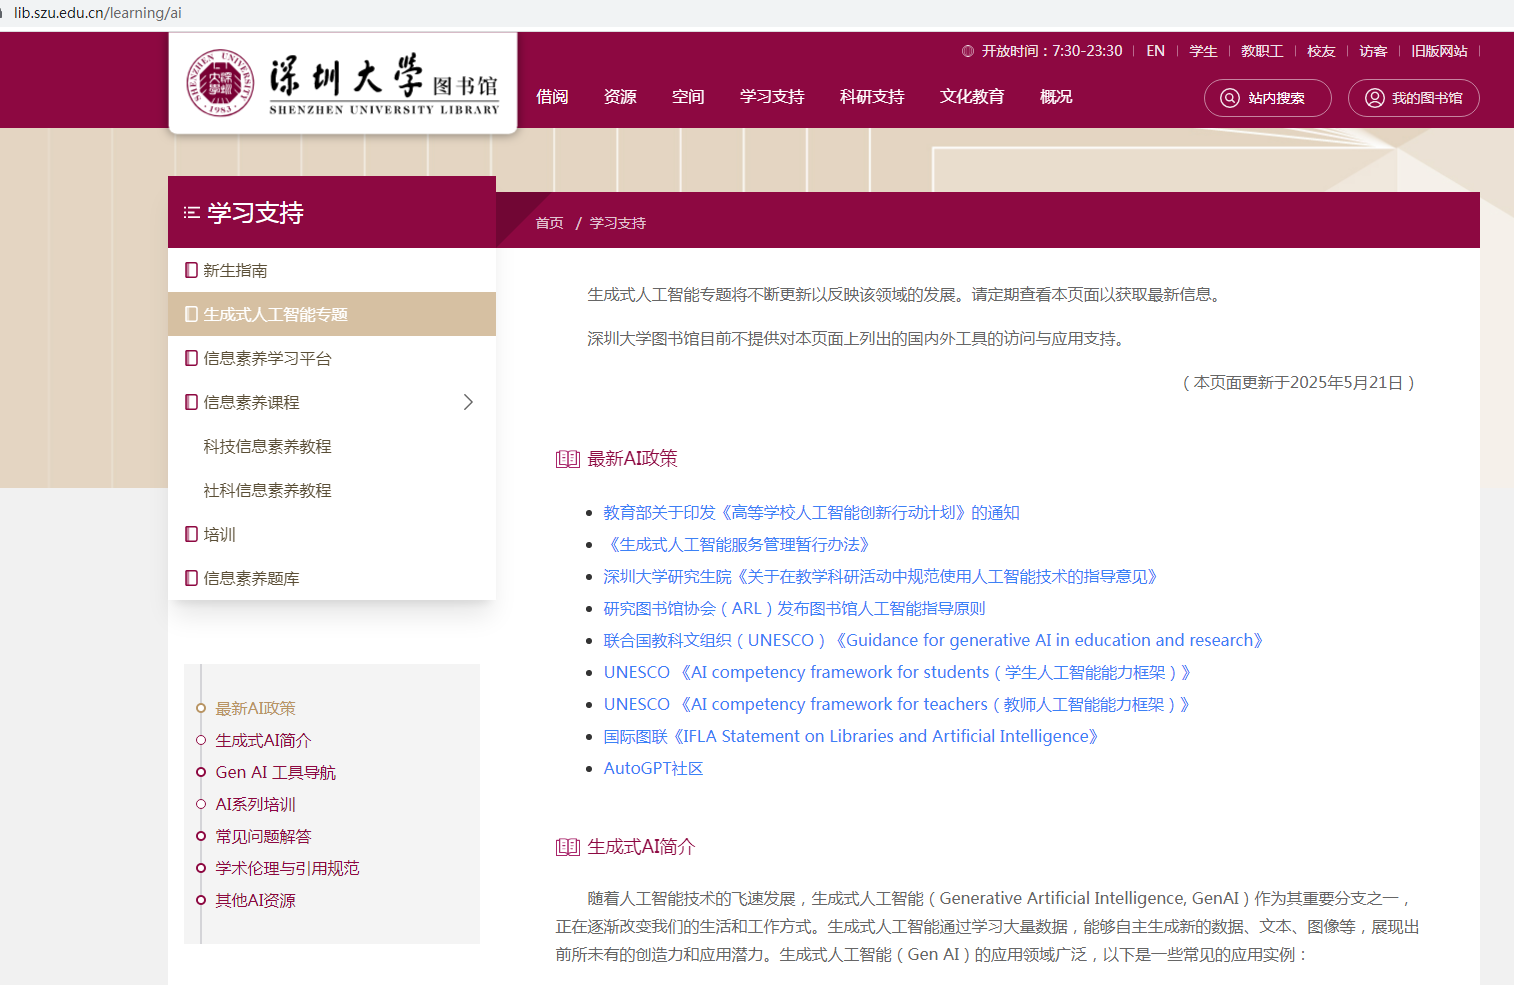Image resolution: width=1514 pixels, height=985 pixels.
Task: Open the 科研支持 main menu
Action: (x=872, y=97)
